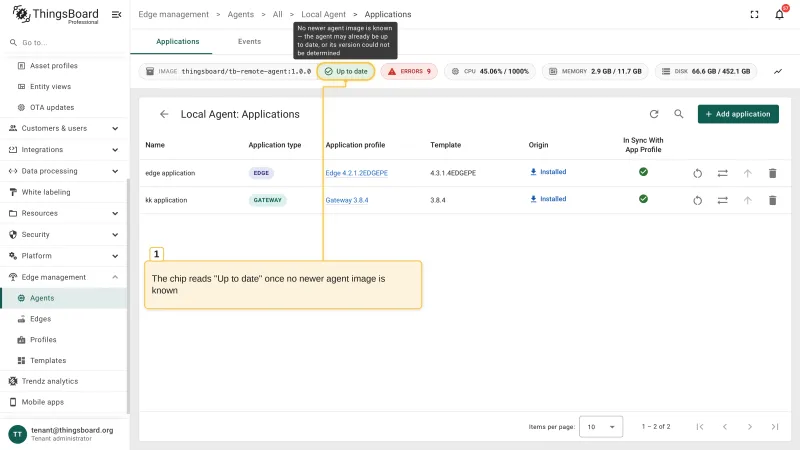Open the metrics chart trend icon

point(778,71)
